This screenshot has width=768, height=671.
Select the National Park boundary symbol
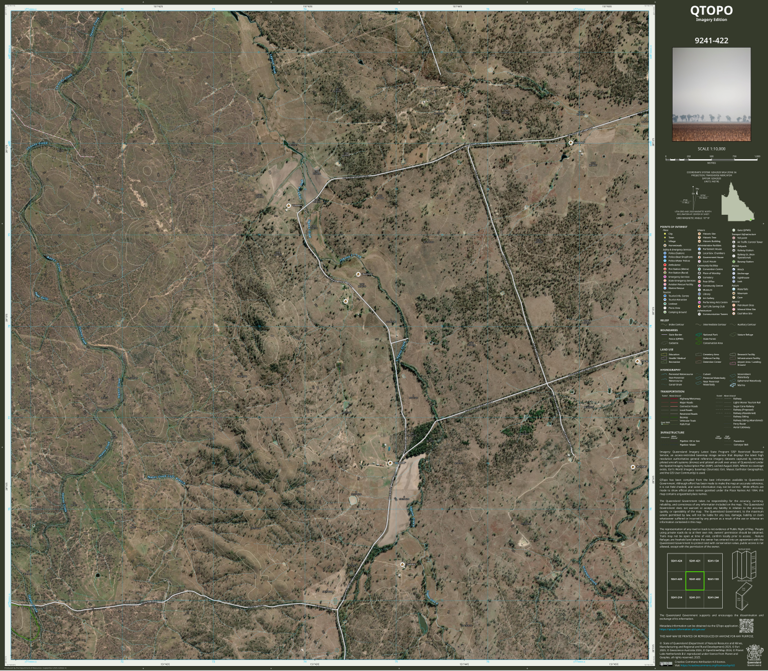(698, 335)
